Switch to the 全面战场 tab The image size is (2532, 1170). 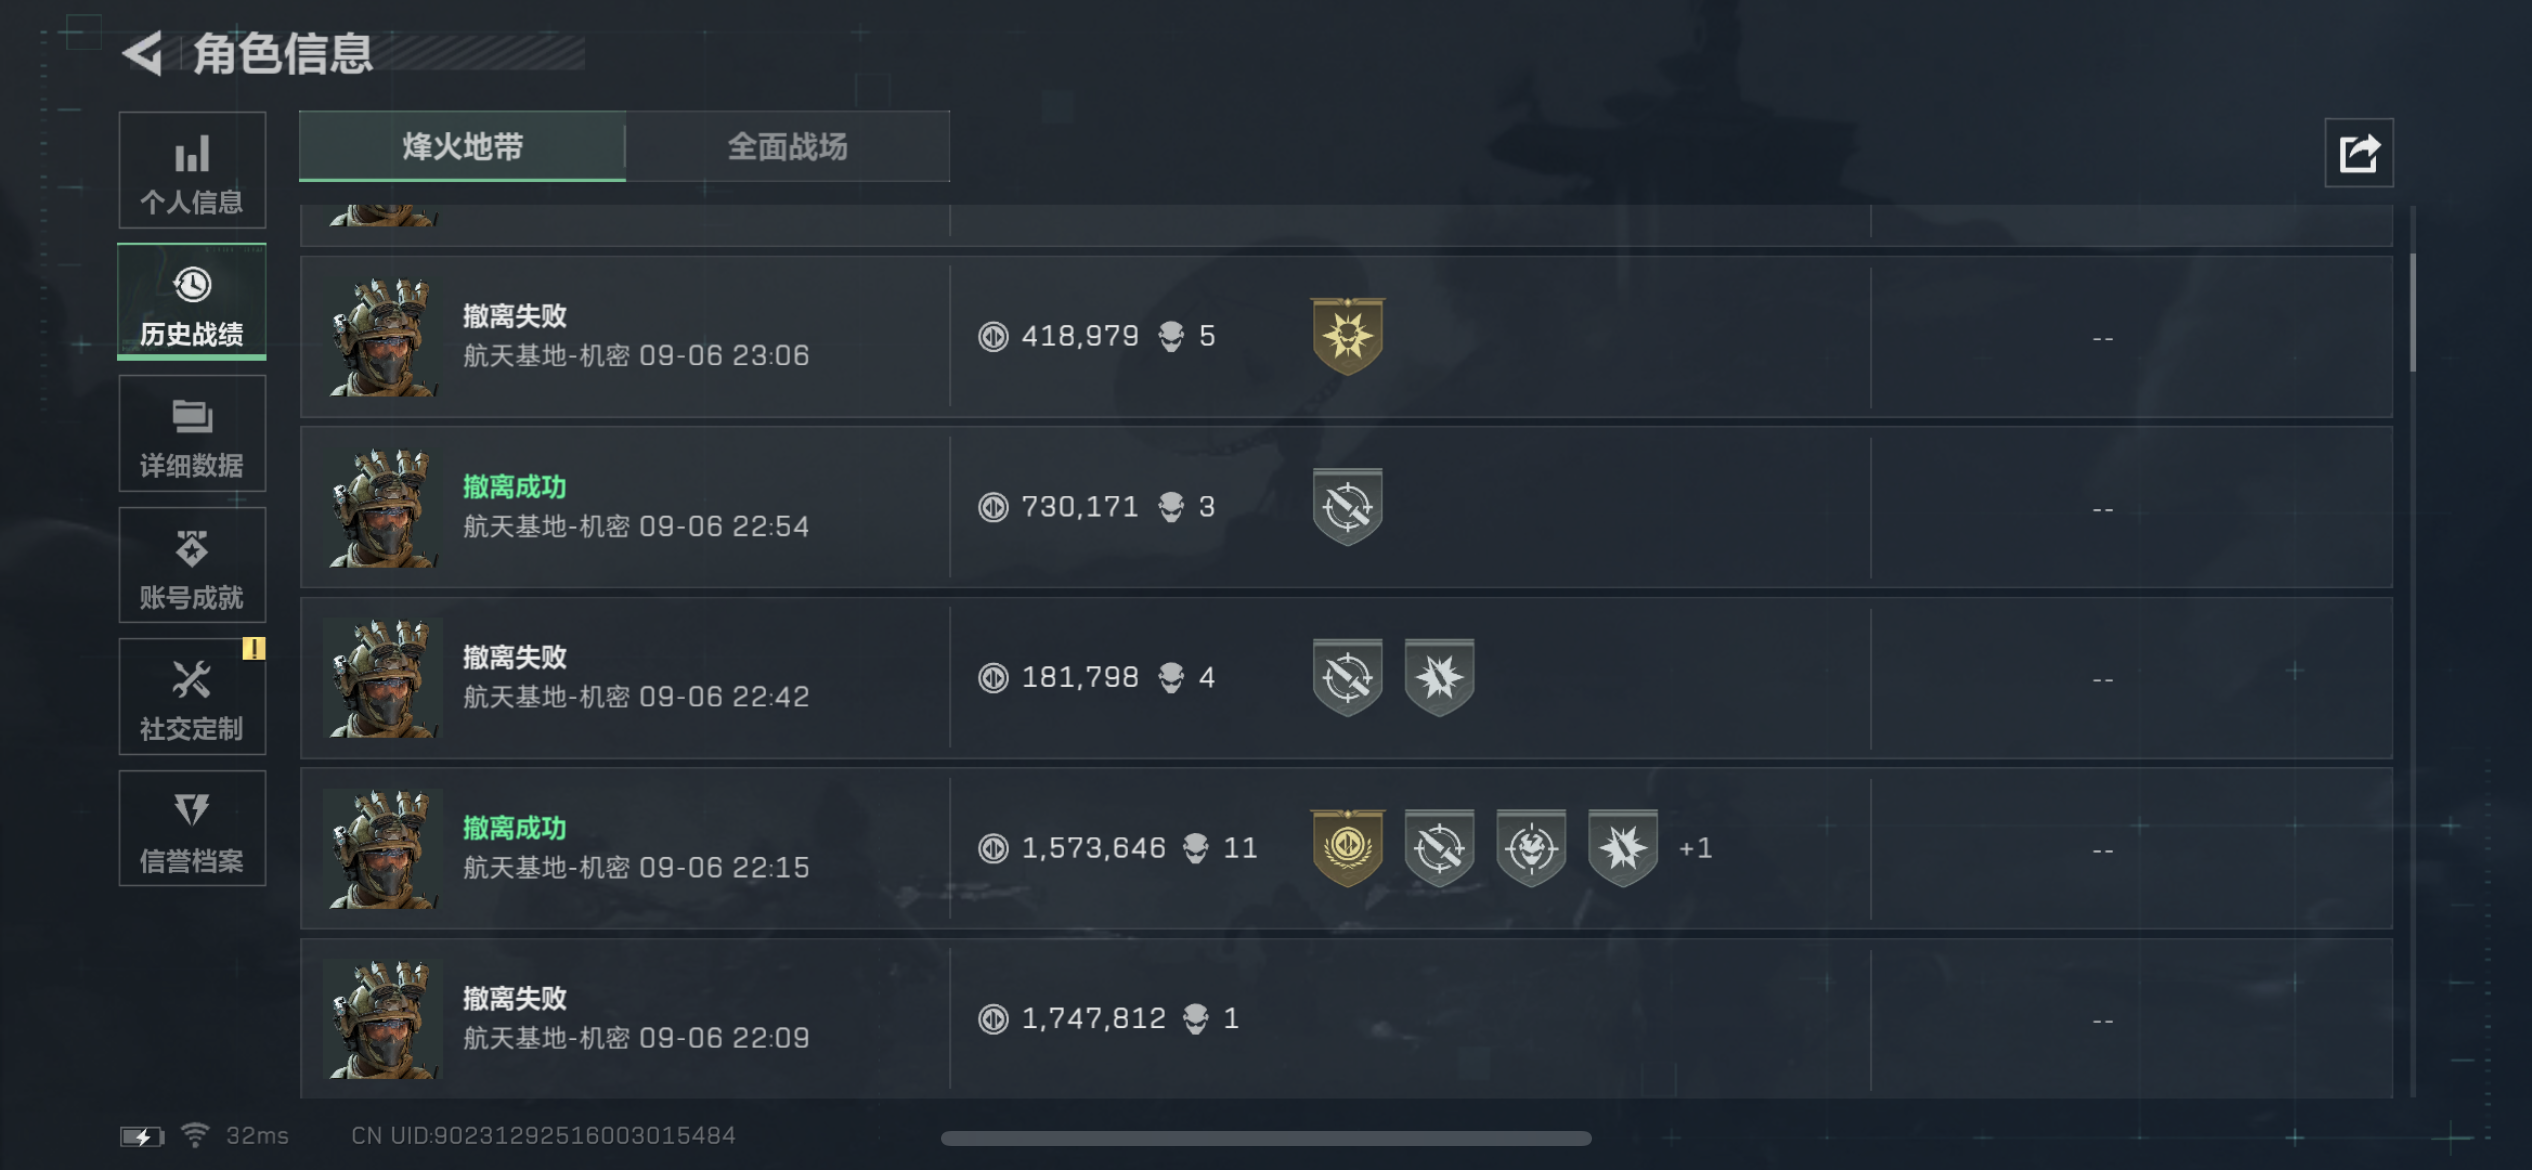click(788, 147)
